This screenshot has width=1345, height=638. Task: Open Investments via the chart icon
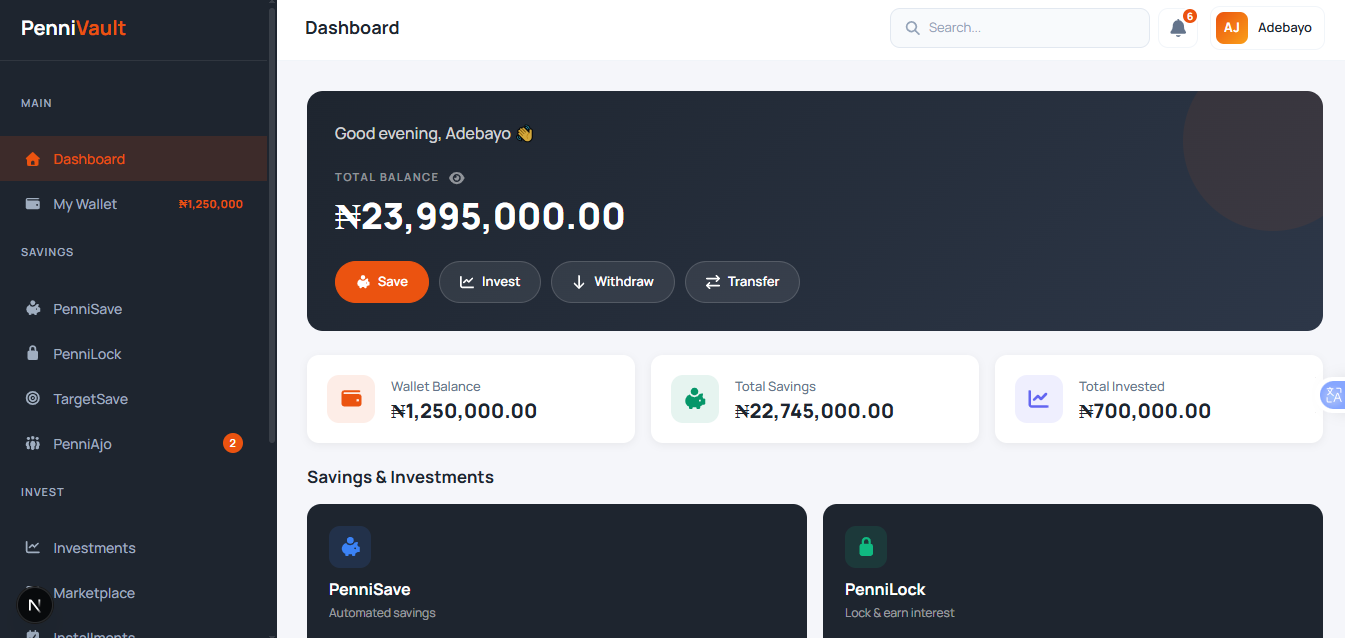(31, 547)
